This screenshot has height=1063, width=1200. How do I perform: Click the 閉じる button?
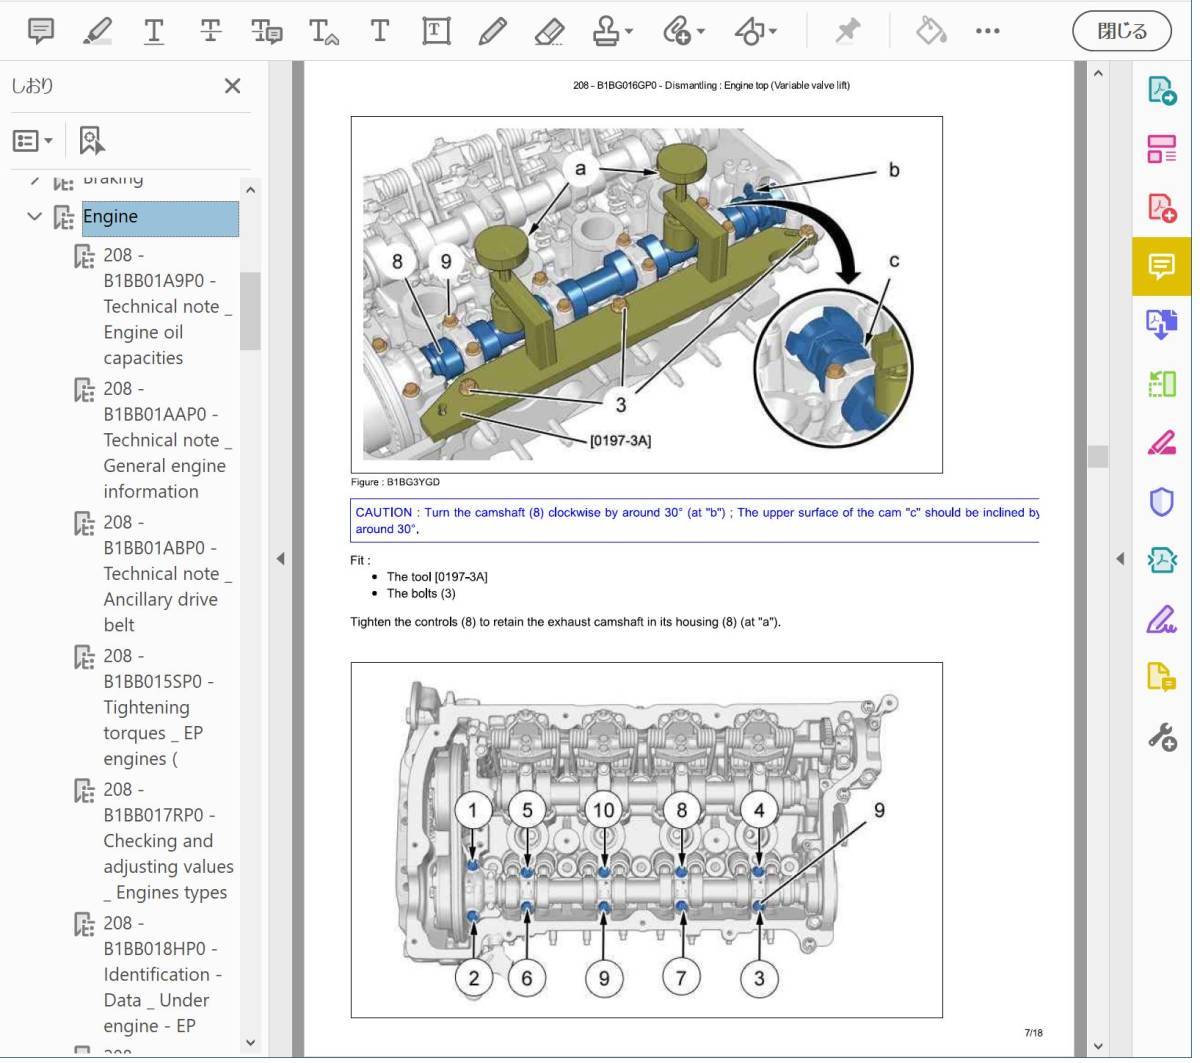pyautogui.click(x=1122, y=31)
